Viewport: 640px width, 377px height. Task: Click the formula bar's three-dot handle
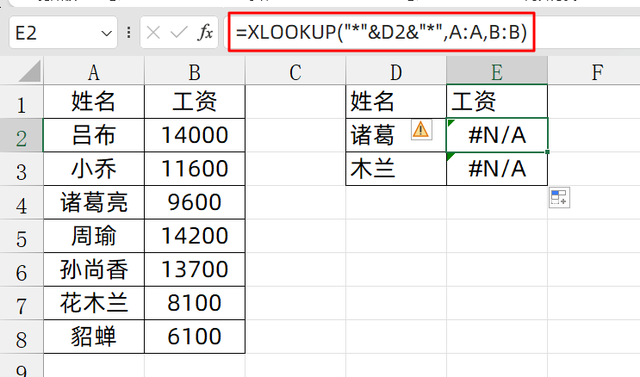pos(129,32)
